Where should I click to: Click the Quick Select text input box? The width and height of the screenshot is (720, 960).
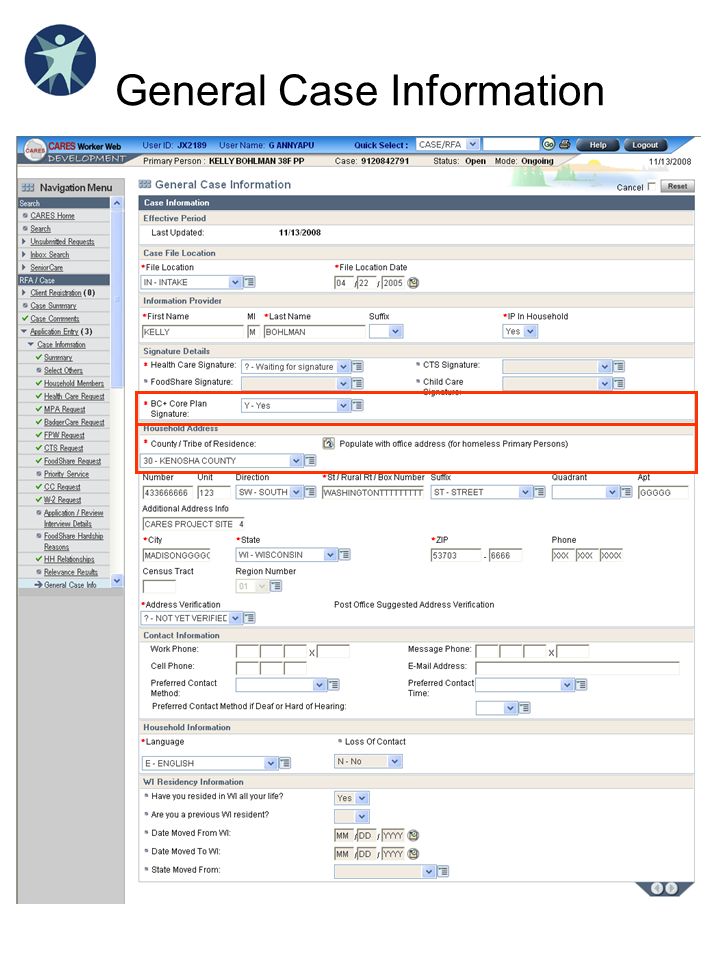[x=511, y=144]
